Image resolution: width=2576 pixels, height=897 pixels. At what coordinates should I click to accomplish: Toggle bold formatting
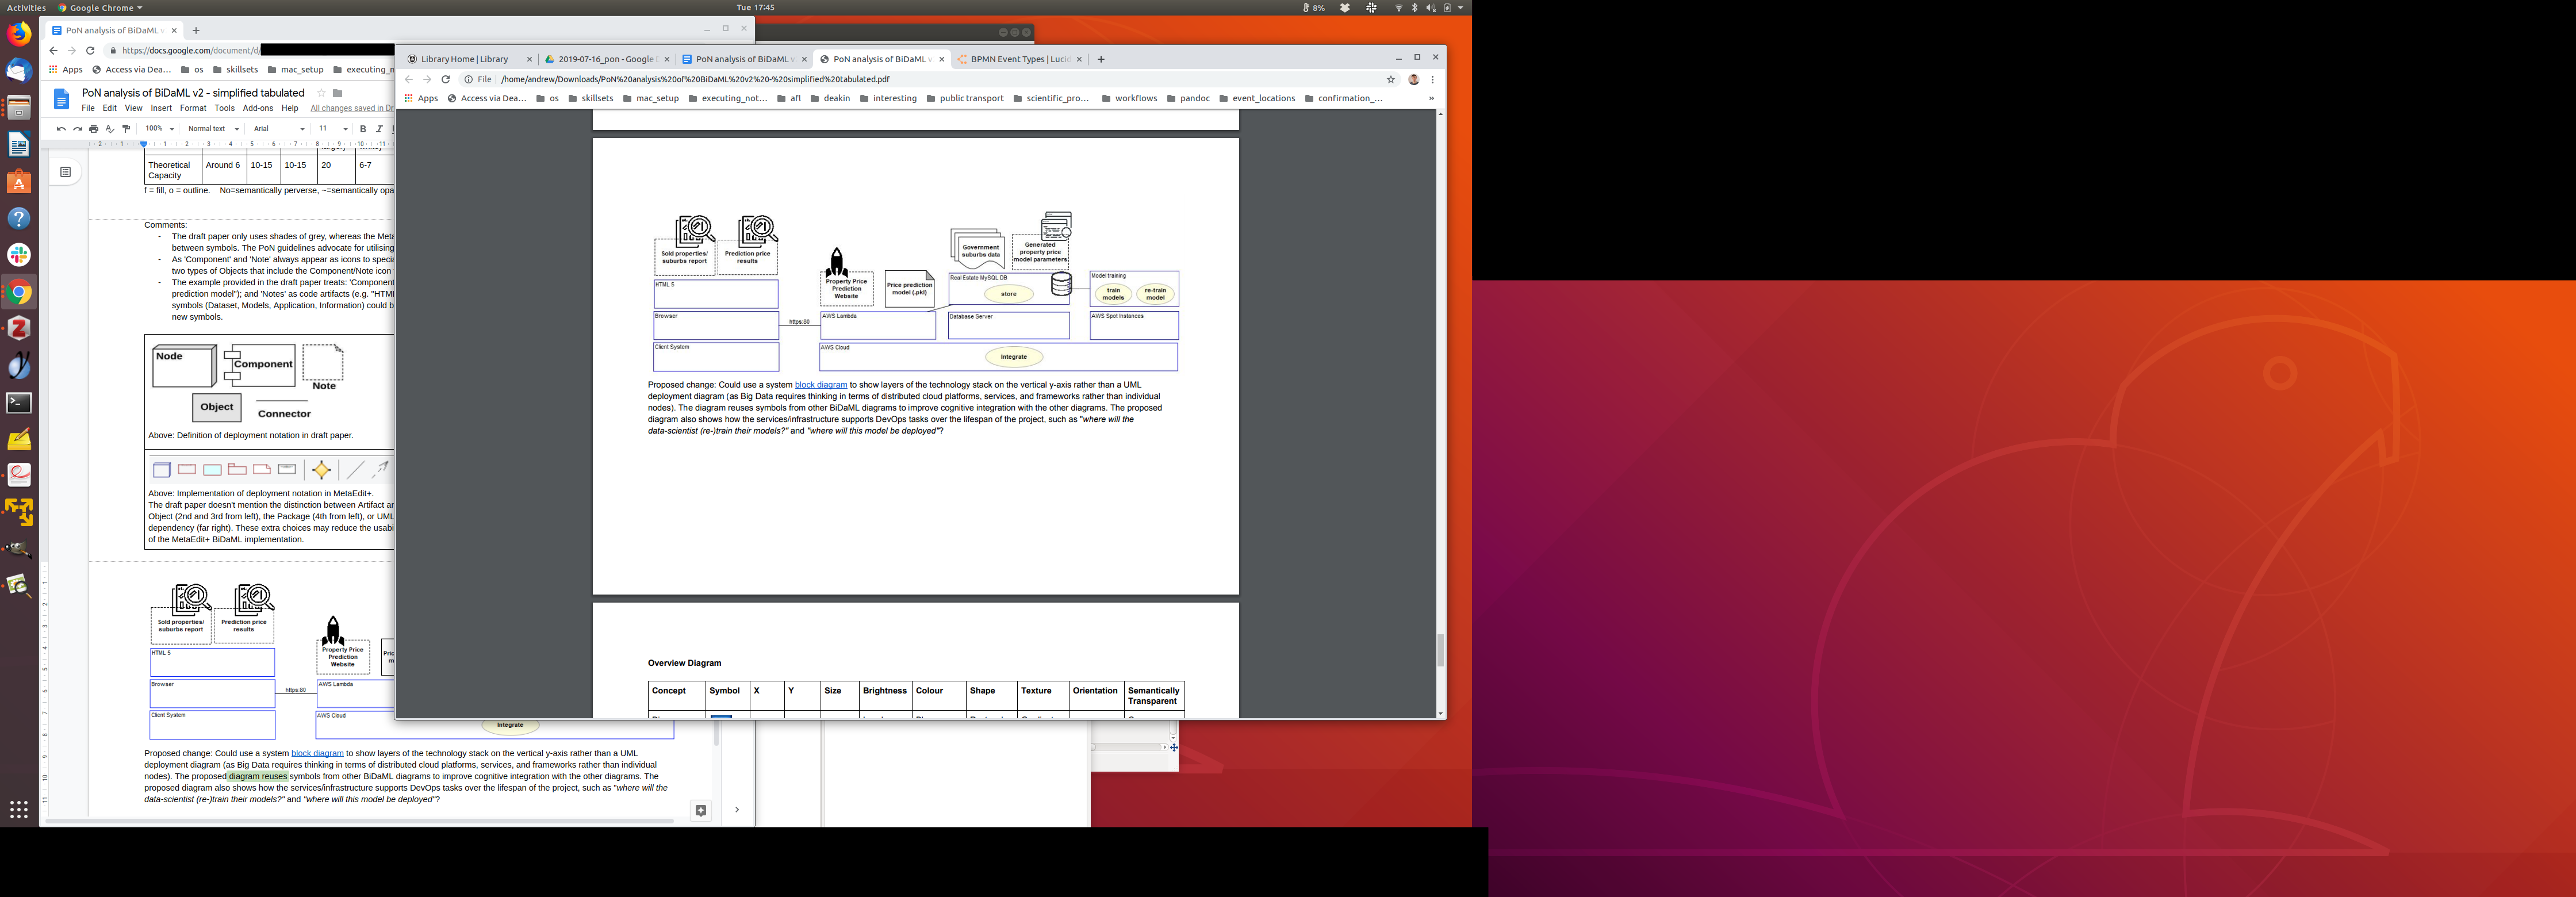coord(363,129)
